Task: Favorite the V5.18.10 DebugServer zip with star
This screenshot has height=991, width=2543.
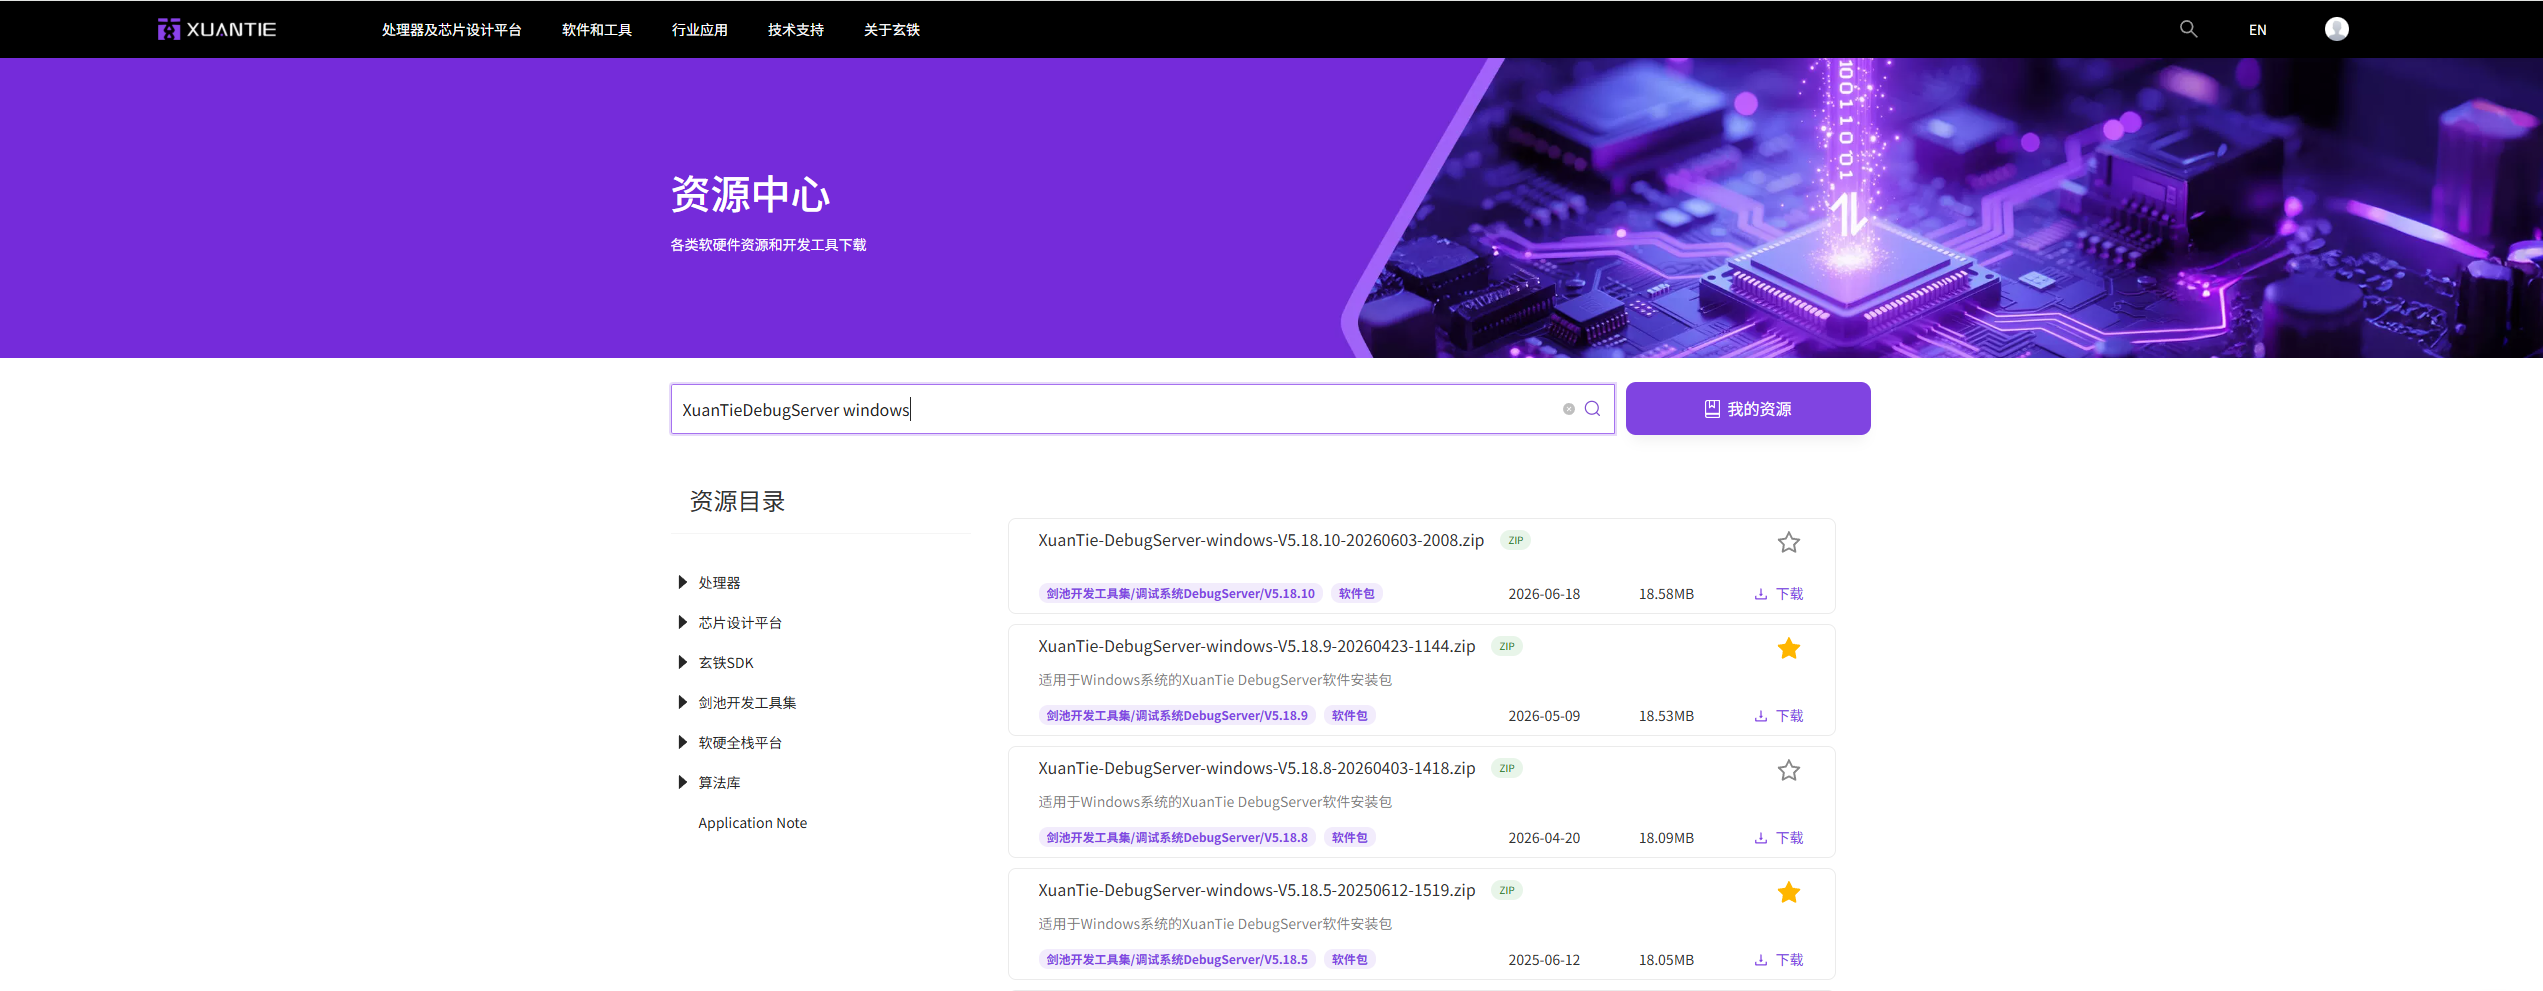Action: point(1788,542)
